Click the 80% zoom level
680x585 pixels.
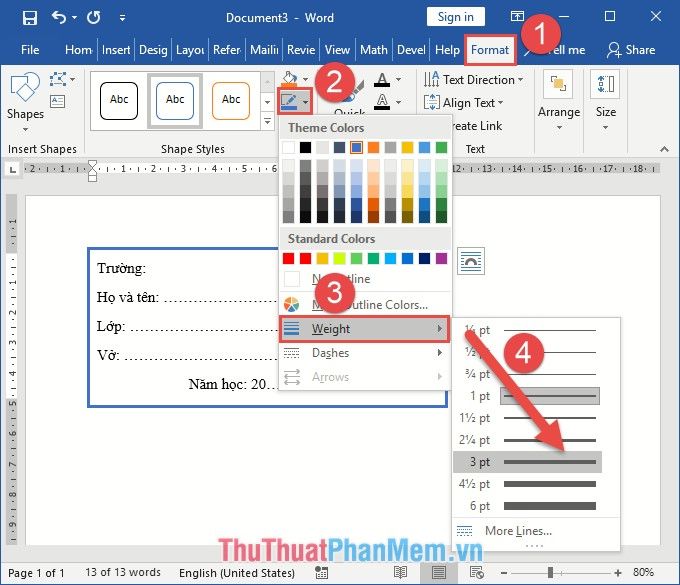(643, 572)
